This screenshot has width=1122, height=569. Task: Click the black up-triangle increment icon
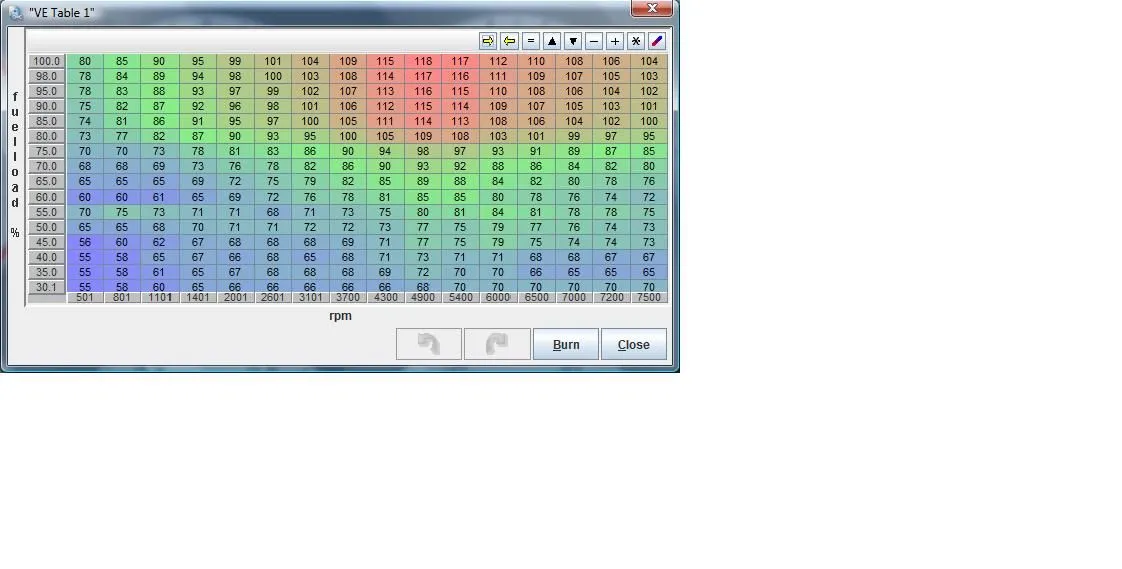551,41
